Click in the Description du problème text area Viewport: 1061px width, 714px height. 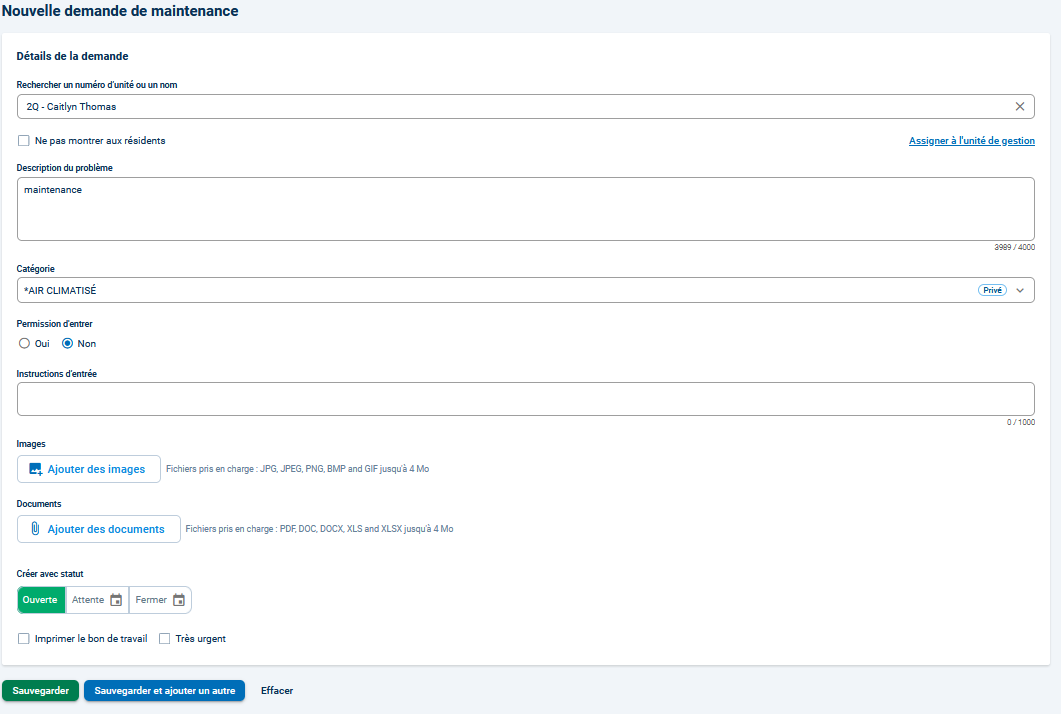point(526,209)
